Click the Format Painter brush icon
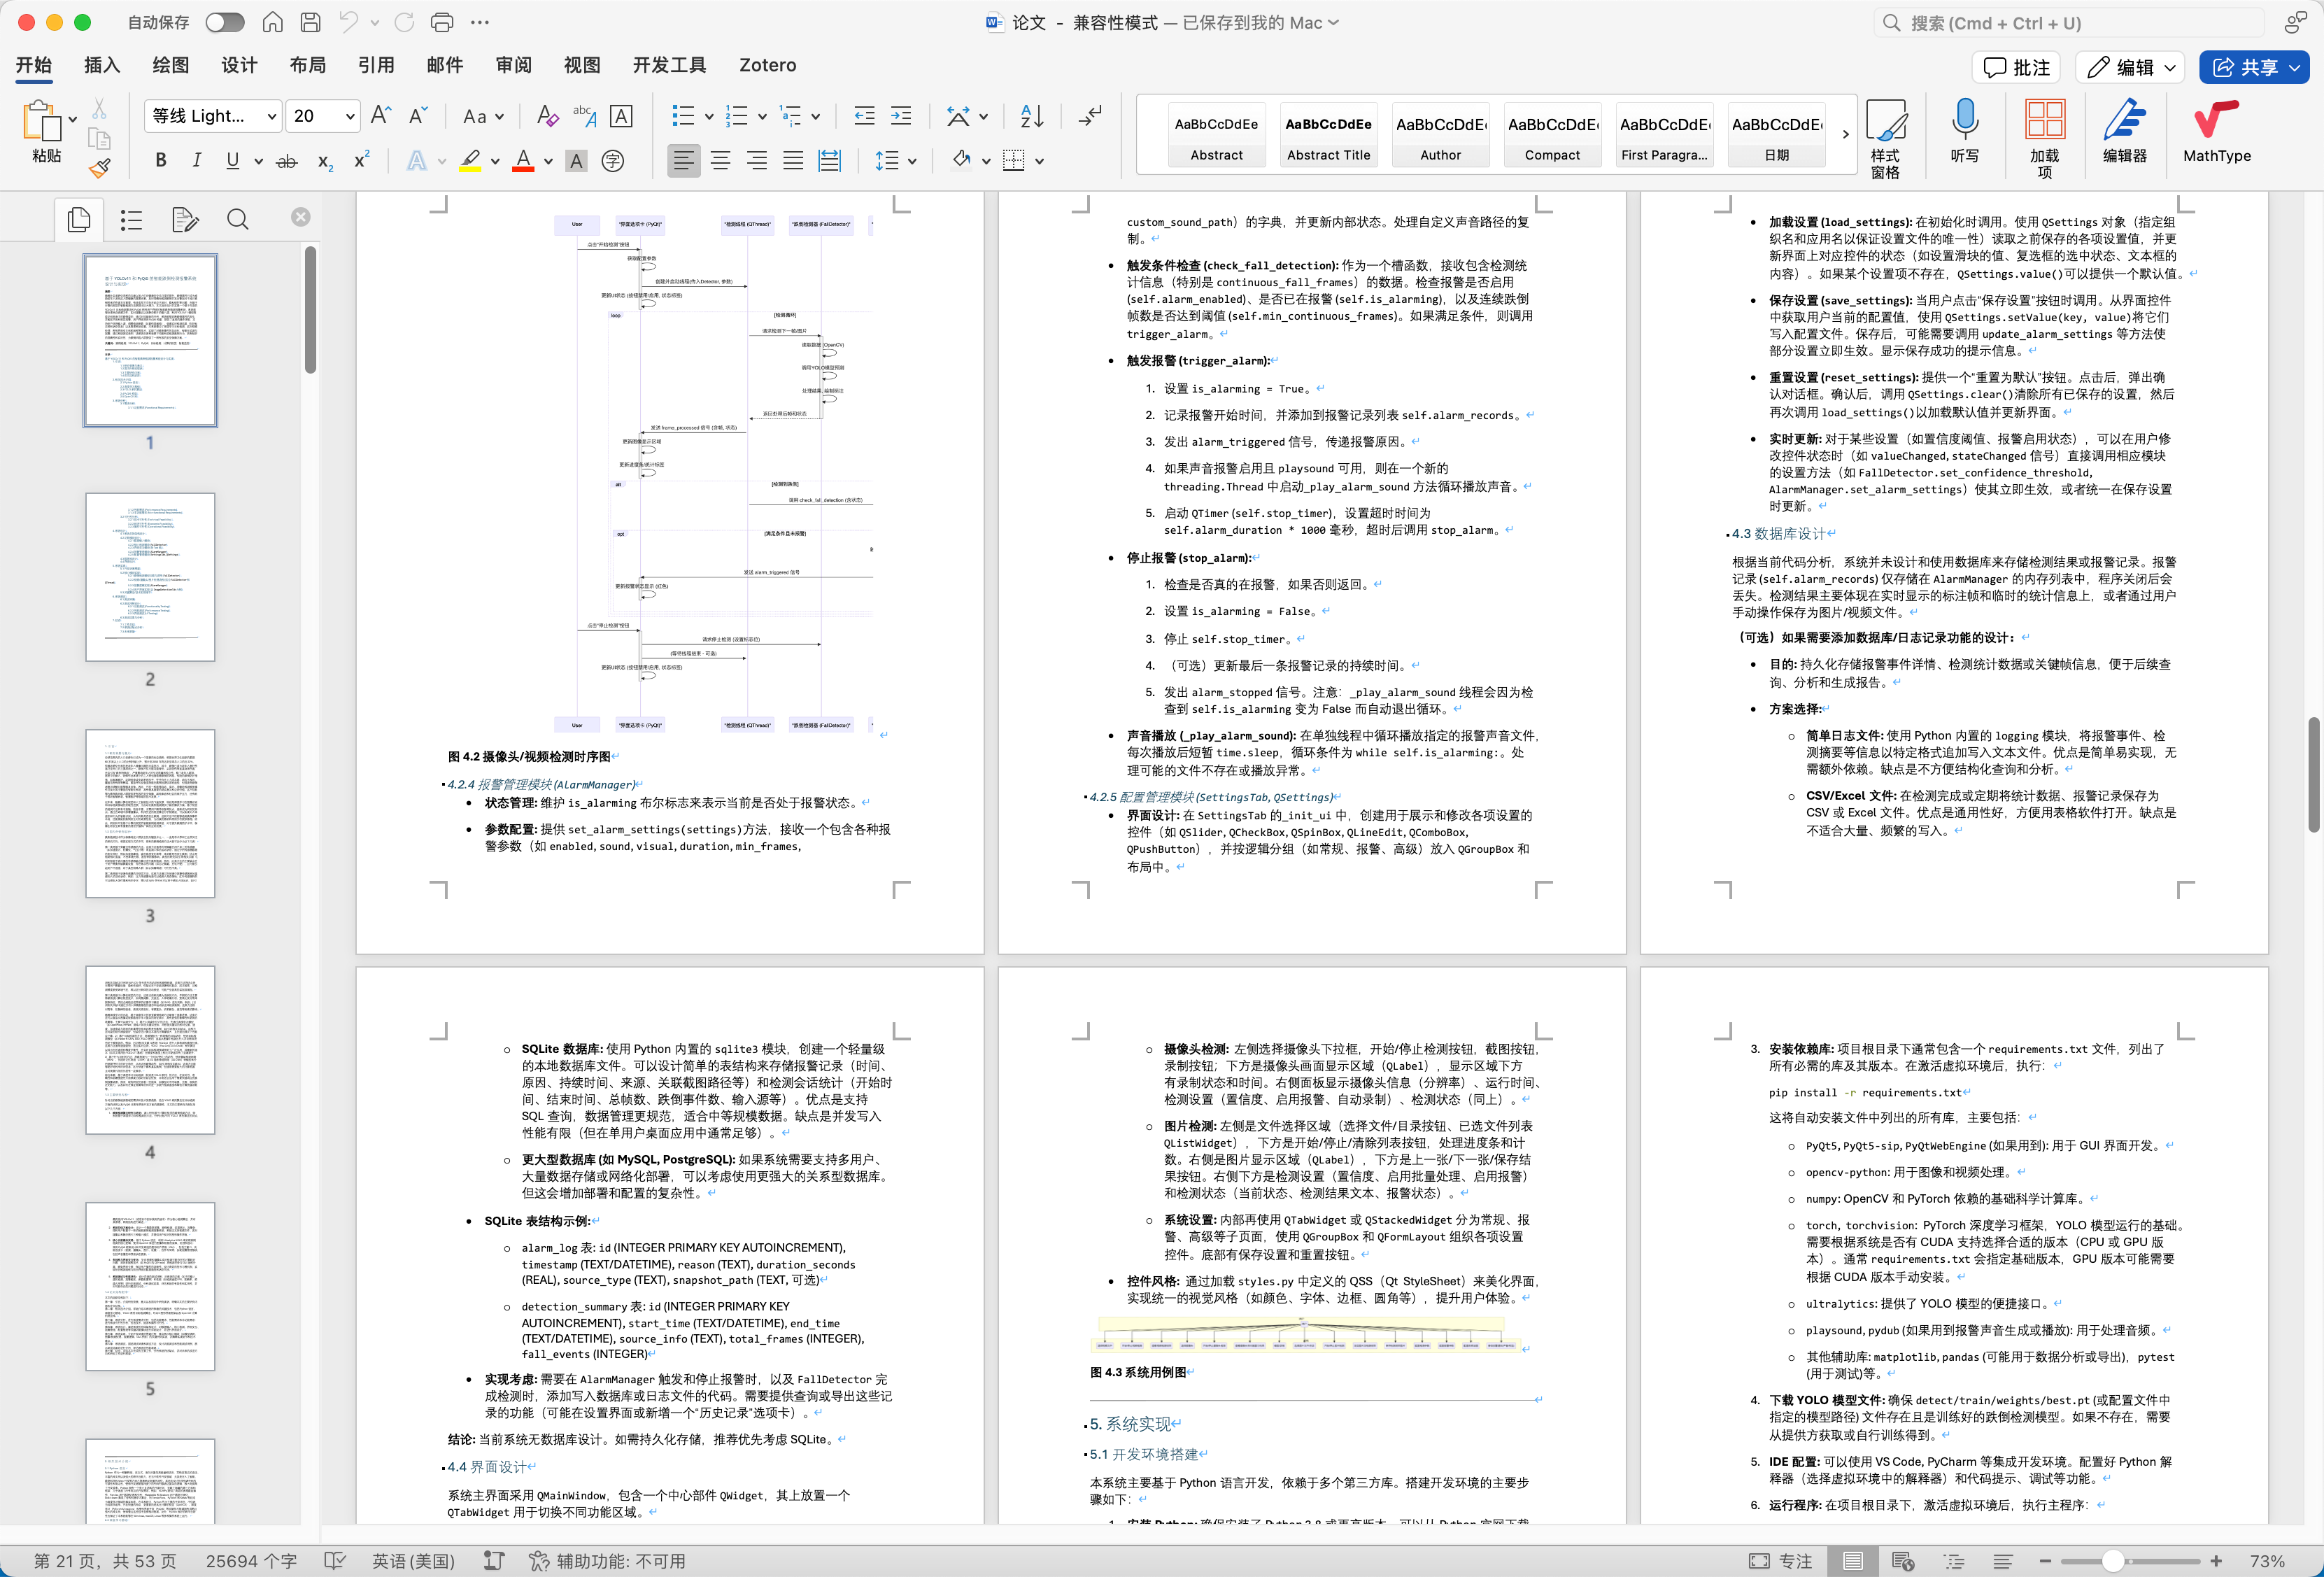This screenshot has height=1577, width=2324. (99, 169)
